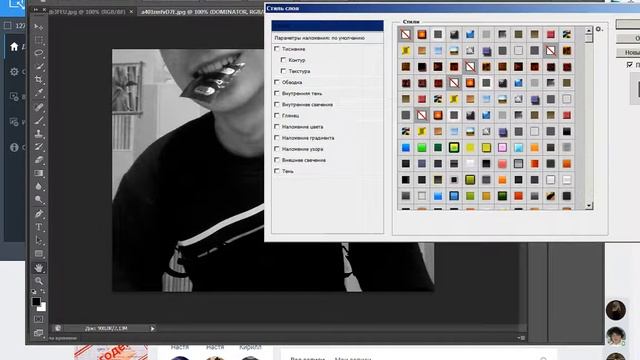Select the Brush tool
This screenshot has width=640, height=360.
tap(39, 120)
